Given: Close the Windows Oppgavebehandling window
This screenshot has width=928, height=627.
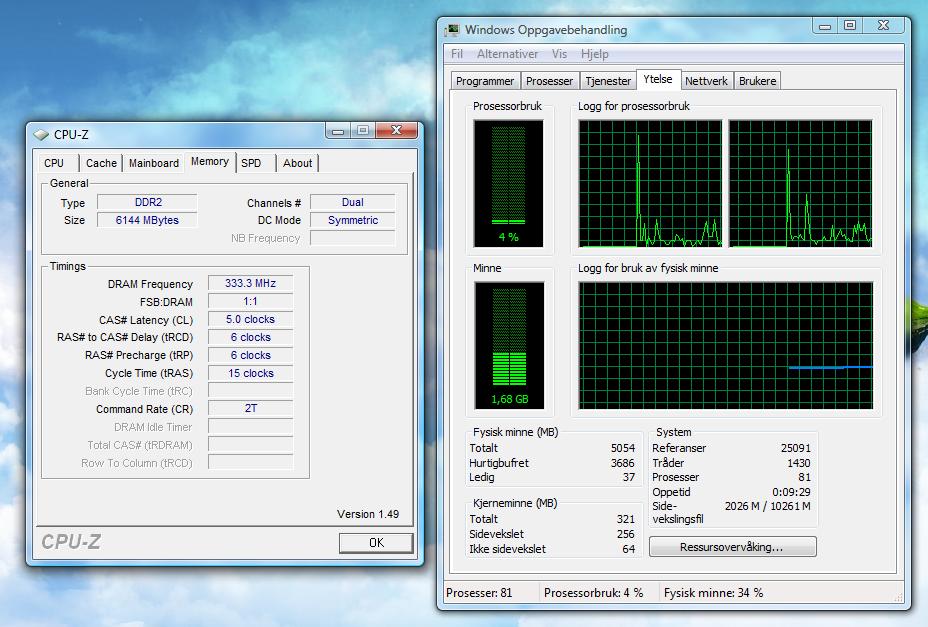Looking at the screenshot, I should coord(884,25).
